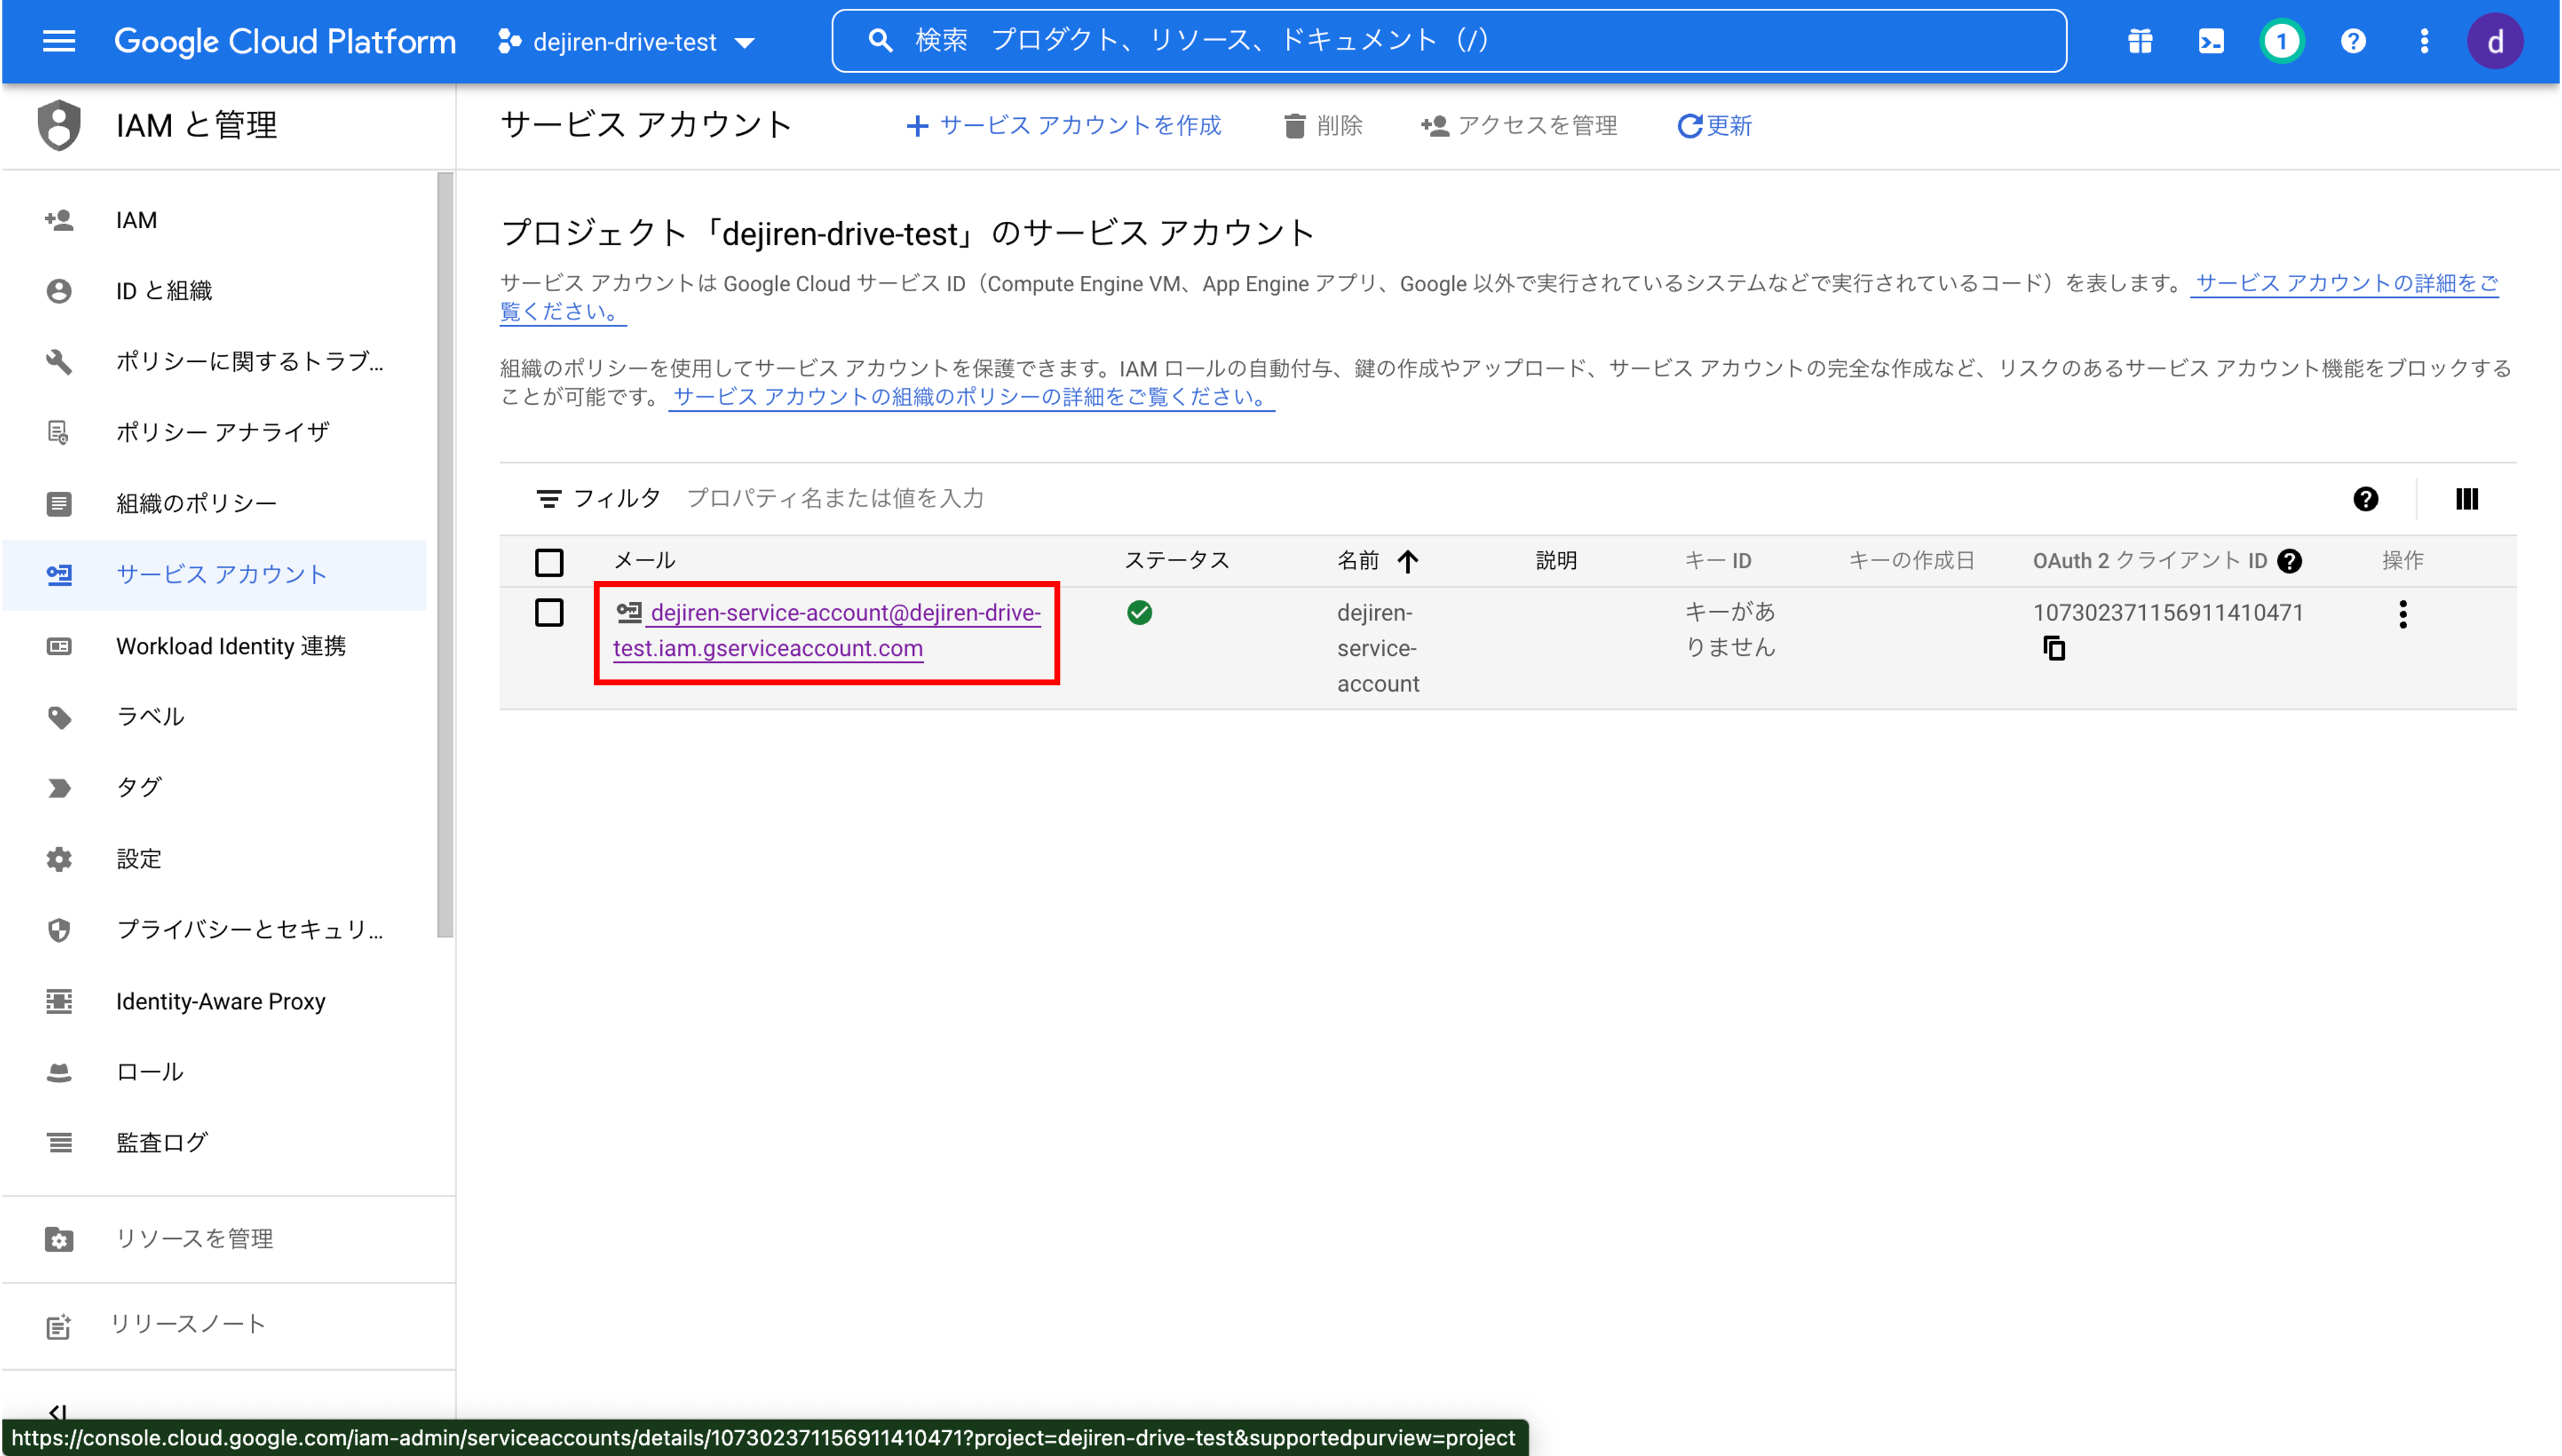Copy the OAuth client ID to clipboard

pyautogui.click(x=2054, y=649)
